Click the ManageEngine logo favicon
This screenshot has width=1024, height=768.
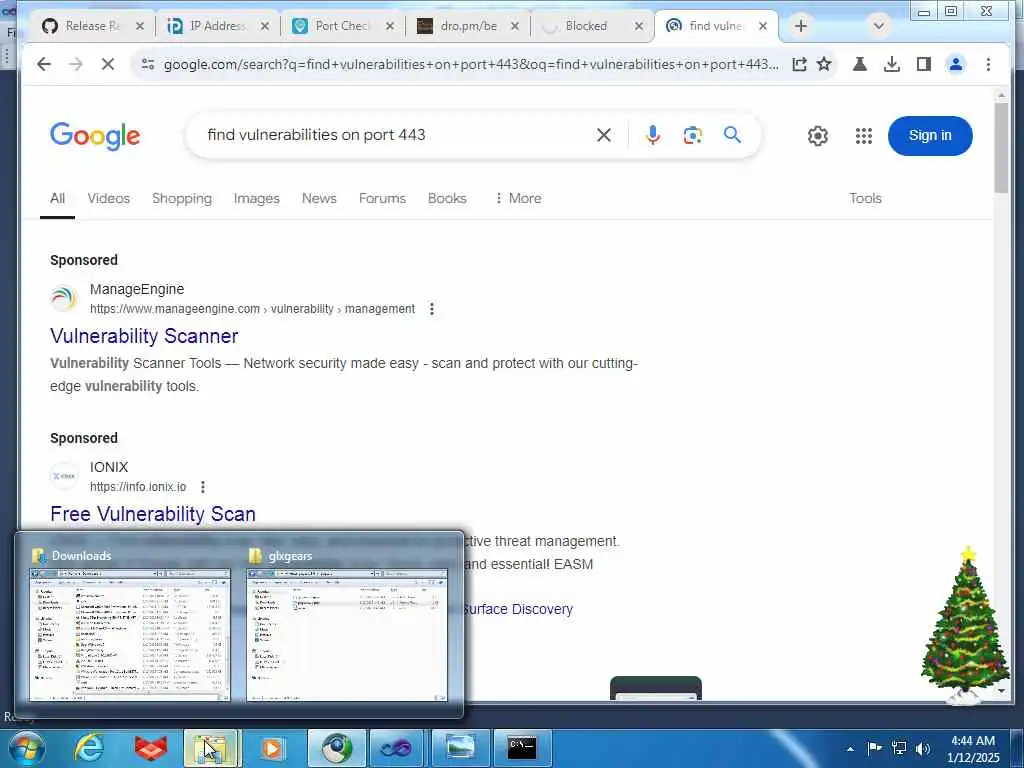(x=63, y=299)
